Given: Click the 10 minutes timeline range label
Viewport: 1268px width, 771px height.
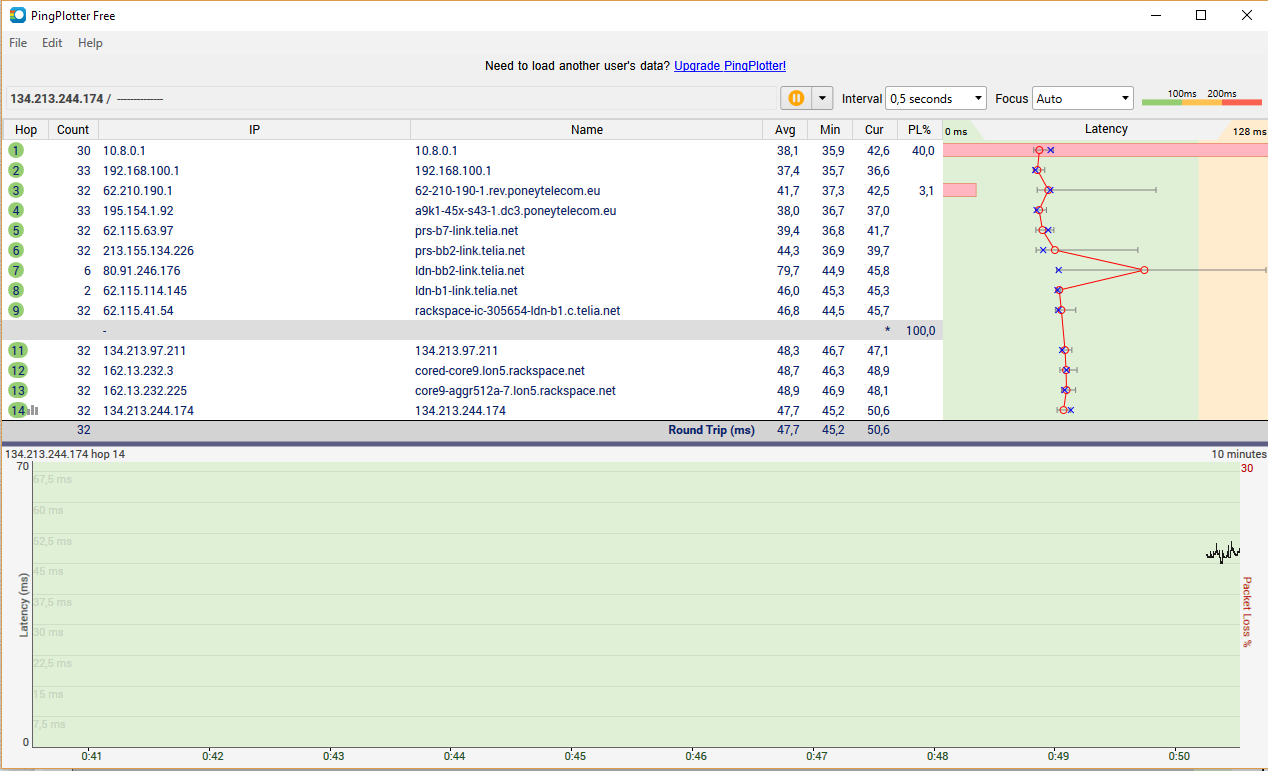Looking at the screenshot, I should pos(1239,454).
